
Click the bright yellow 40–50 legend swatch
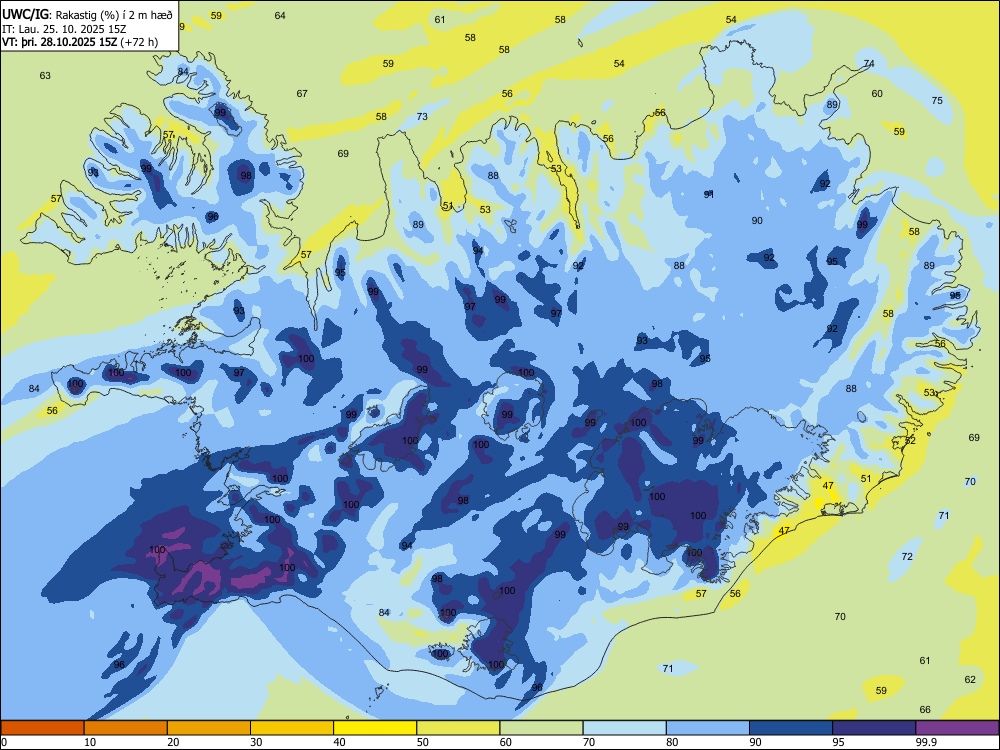click(x=375, y=728)
